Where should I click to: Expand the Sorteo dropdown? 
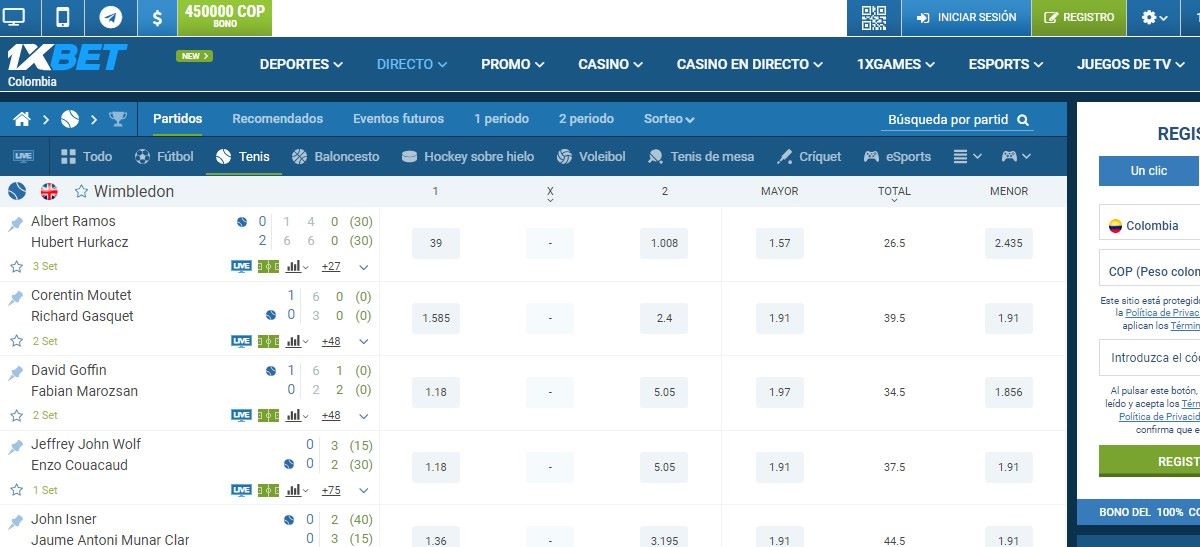669,119
